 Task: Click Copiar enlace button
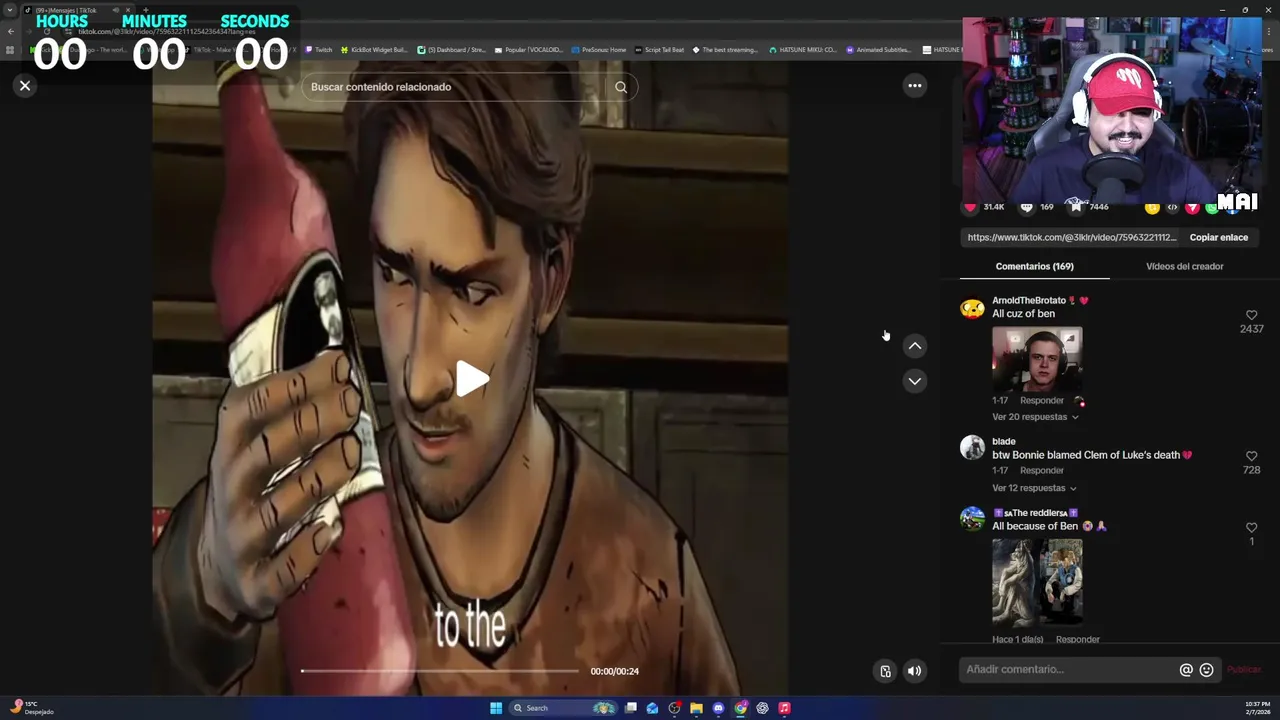click(1218, 238)
